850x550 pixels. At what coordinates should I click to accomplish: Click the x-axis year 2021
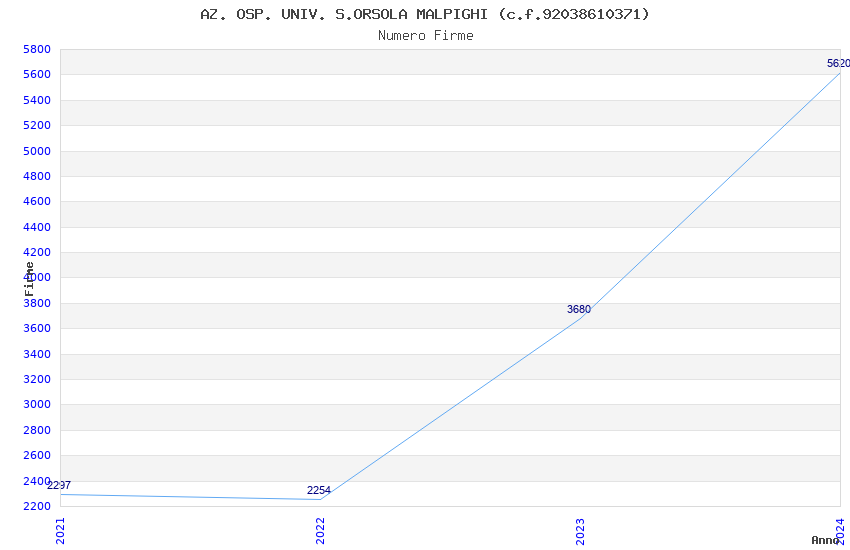tap(60, 531)
